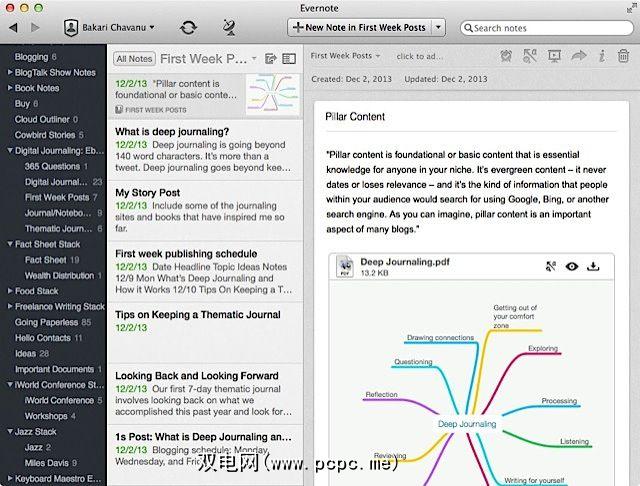640x486 pixels.
Task: Click New Note in First Week Posts
Action: point(360,27)
